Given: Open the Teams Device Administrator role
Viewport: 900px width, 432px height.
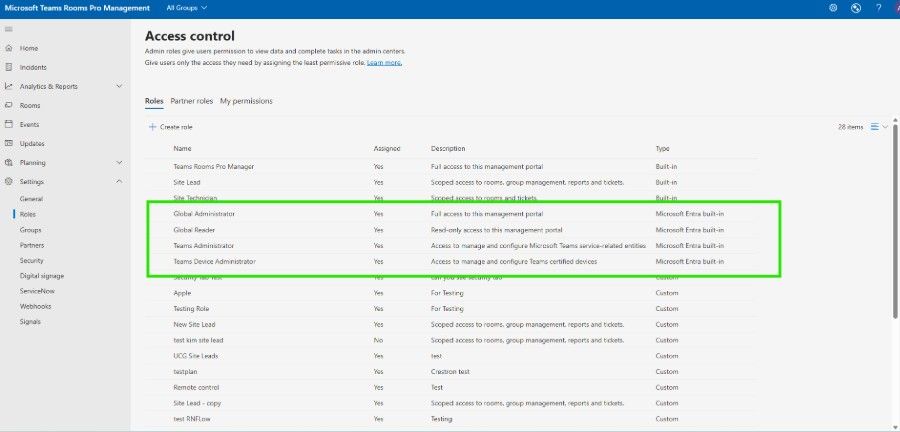Looking at the screenshot, I should [214, 262].
